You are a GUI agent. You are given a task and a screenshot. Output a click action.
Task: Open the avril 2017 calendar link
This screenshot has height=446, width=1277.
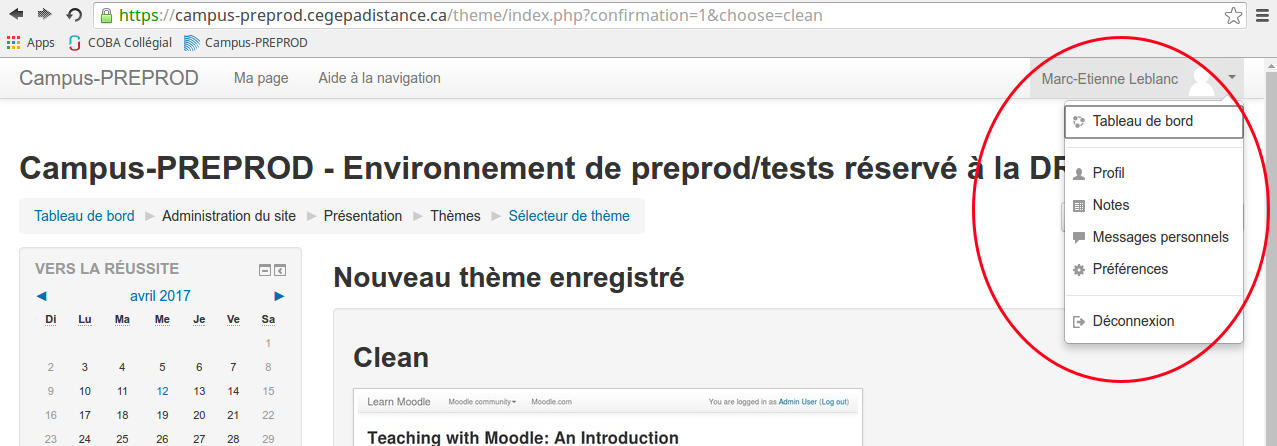[160, 296]
